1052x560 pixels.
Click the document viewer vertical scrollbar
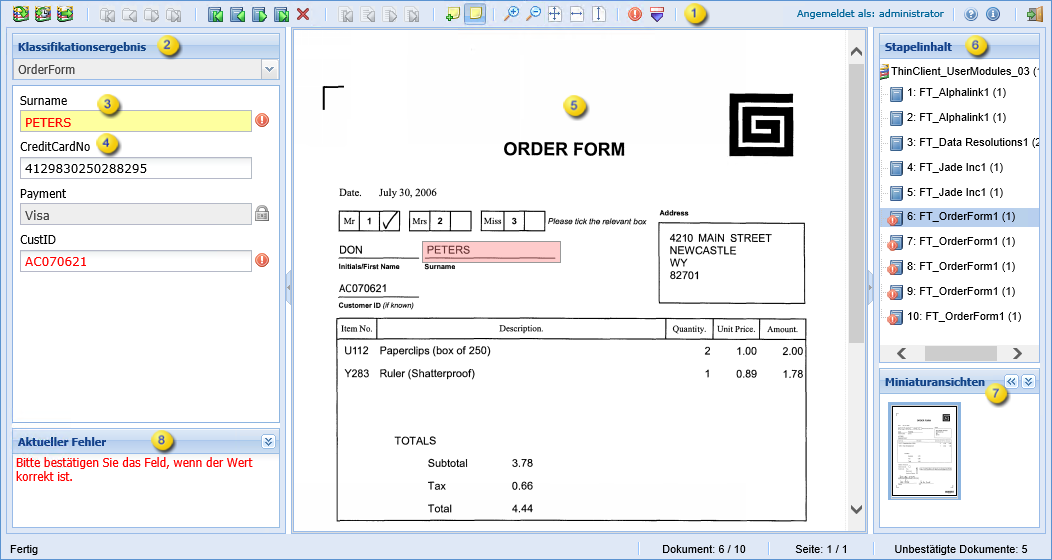(x=856, y=200)
